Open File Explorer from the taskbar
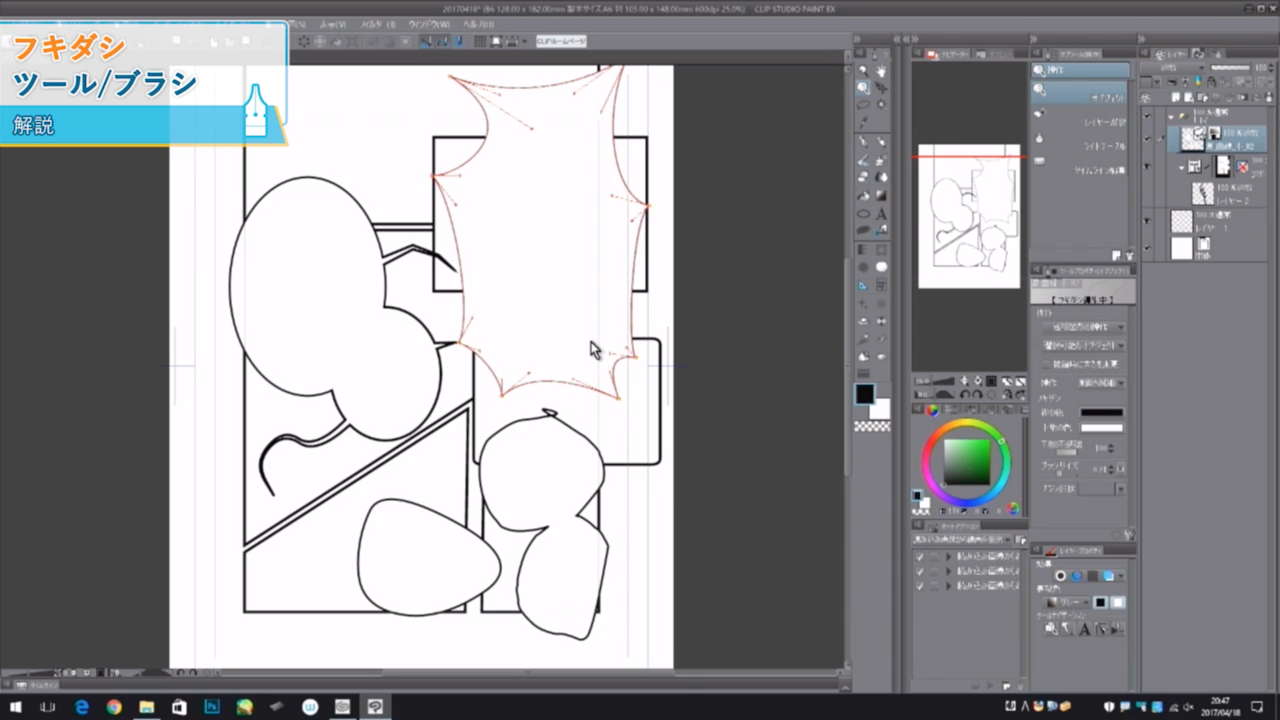The width and height of the screenshot is (1280, 720). click(147, 707)
